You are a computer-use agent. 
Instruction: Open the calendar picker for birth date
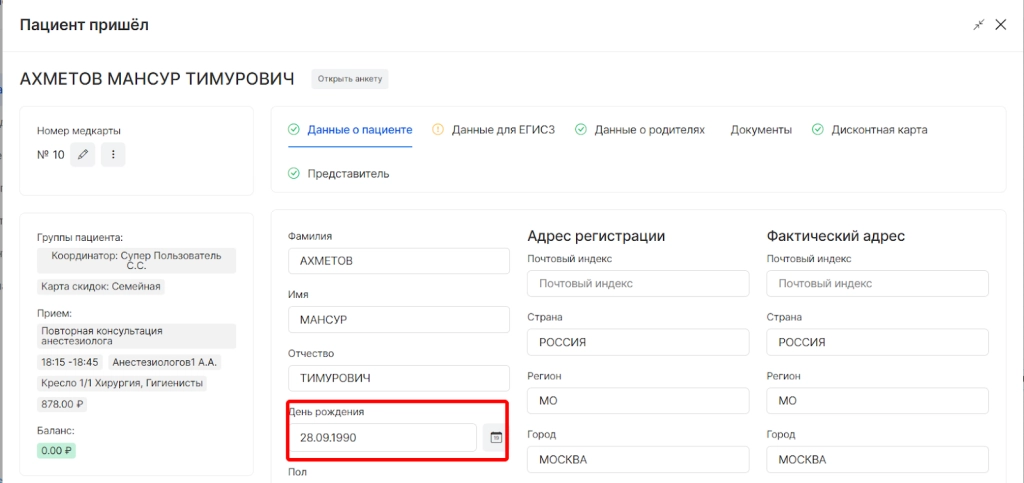point(495,438)
